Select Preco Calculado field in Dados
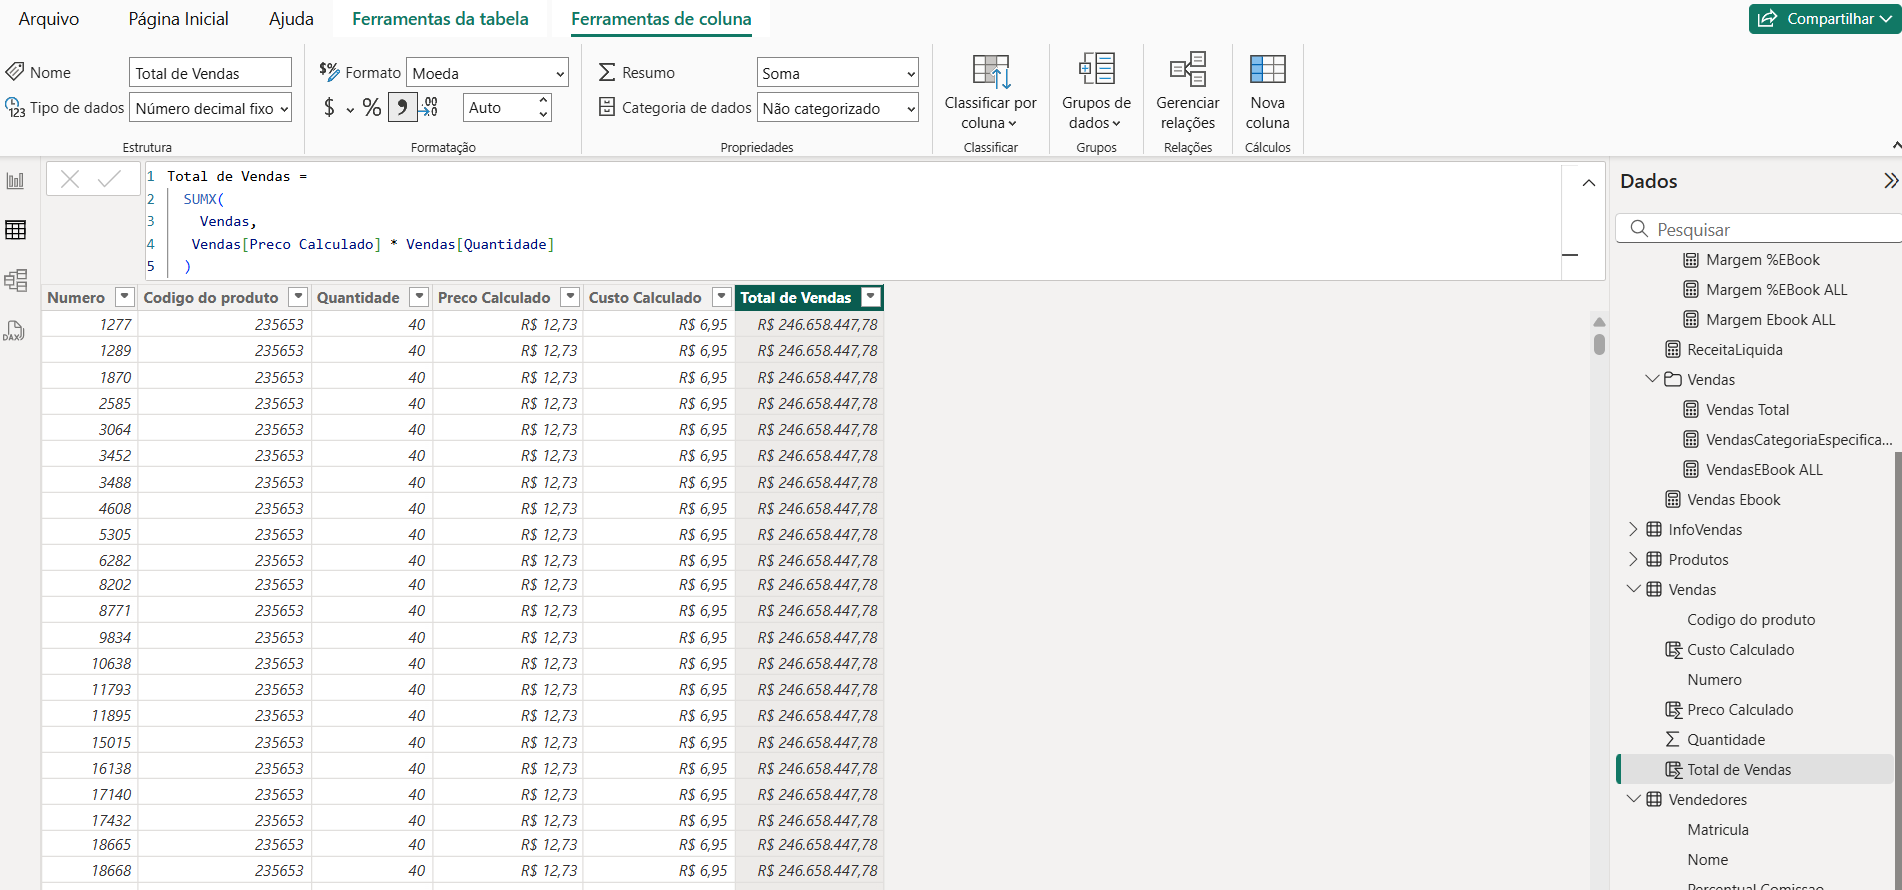The image size is (1902, 890). point(1740,710)
